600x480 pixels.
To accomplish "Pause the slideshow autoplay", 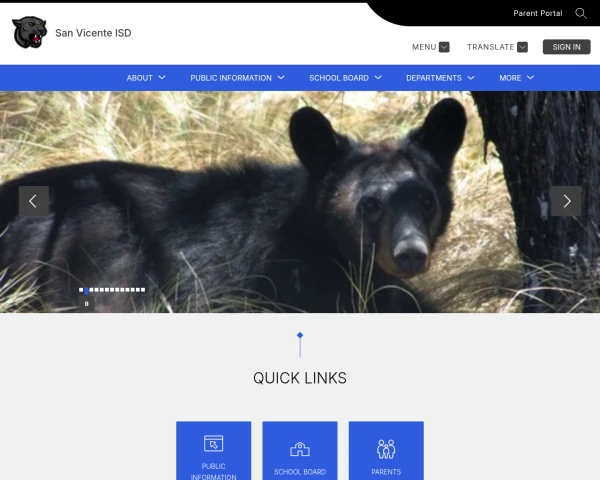I will (x=86, y=304).
